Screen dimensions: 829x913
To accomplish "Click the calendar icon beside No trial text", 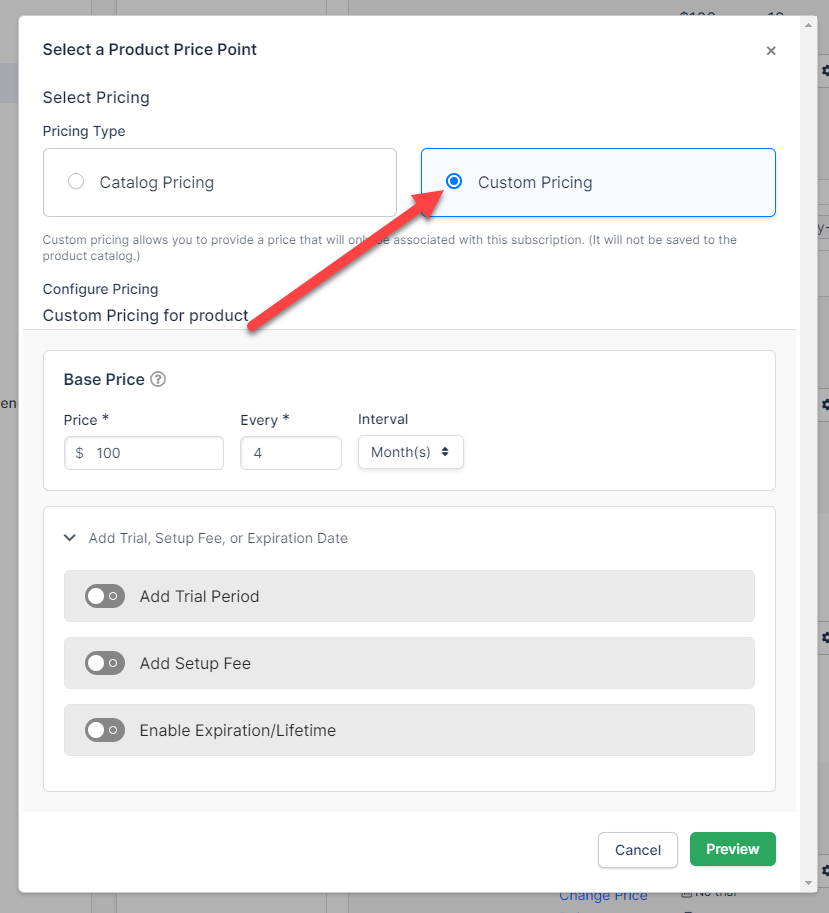I will coord(686,892).
